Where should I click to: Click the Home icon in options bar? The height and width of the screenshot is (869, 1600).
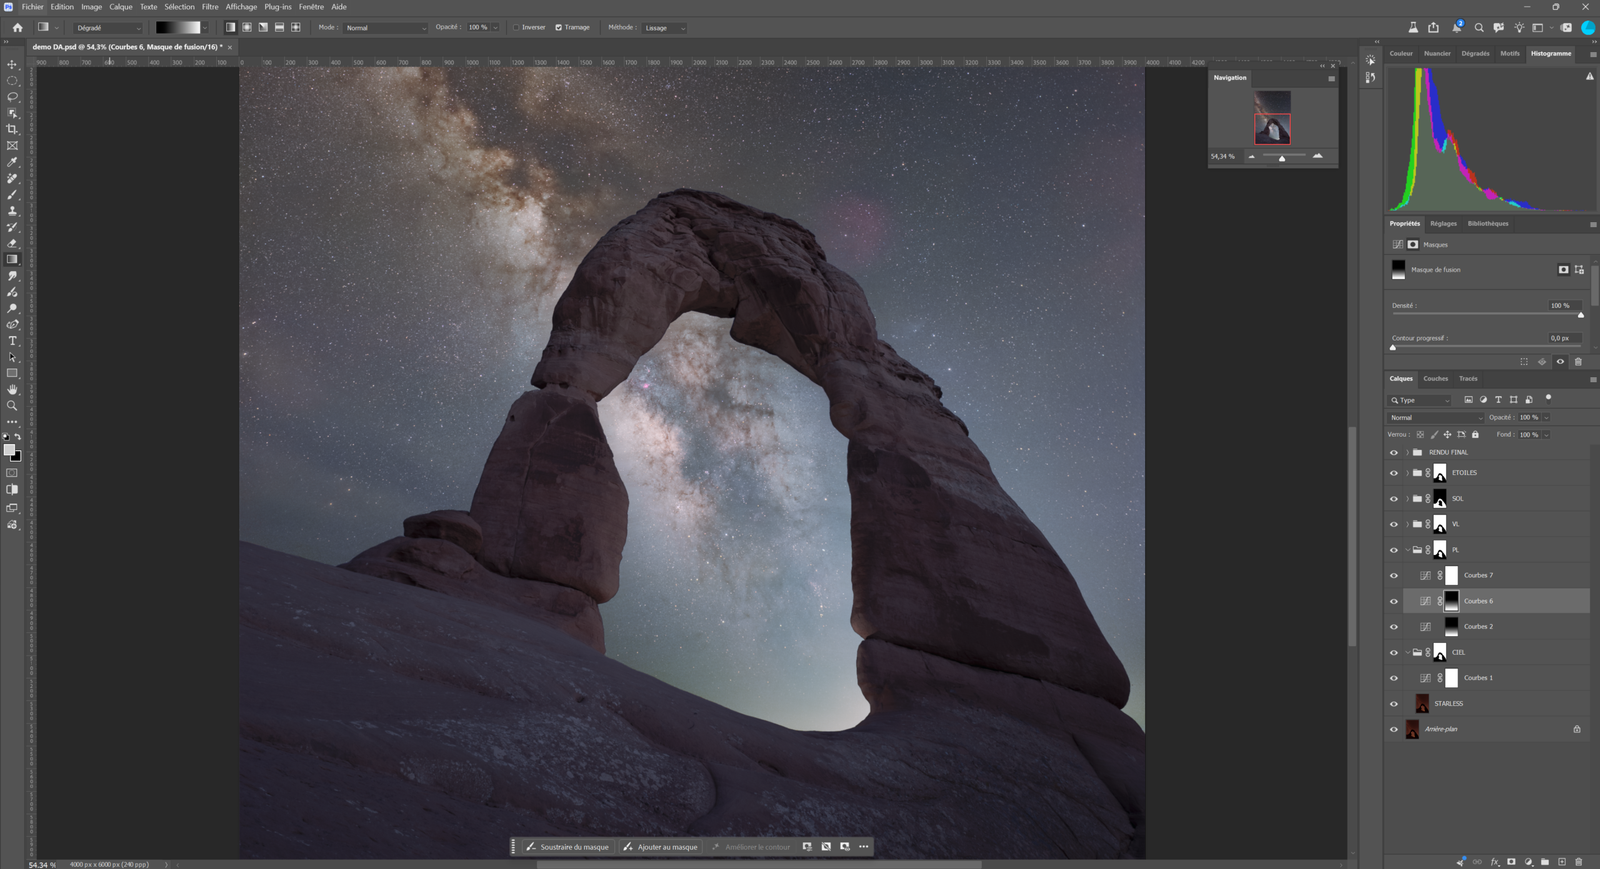(17, 28)
